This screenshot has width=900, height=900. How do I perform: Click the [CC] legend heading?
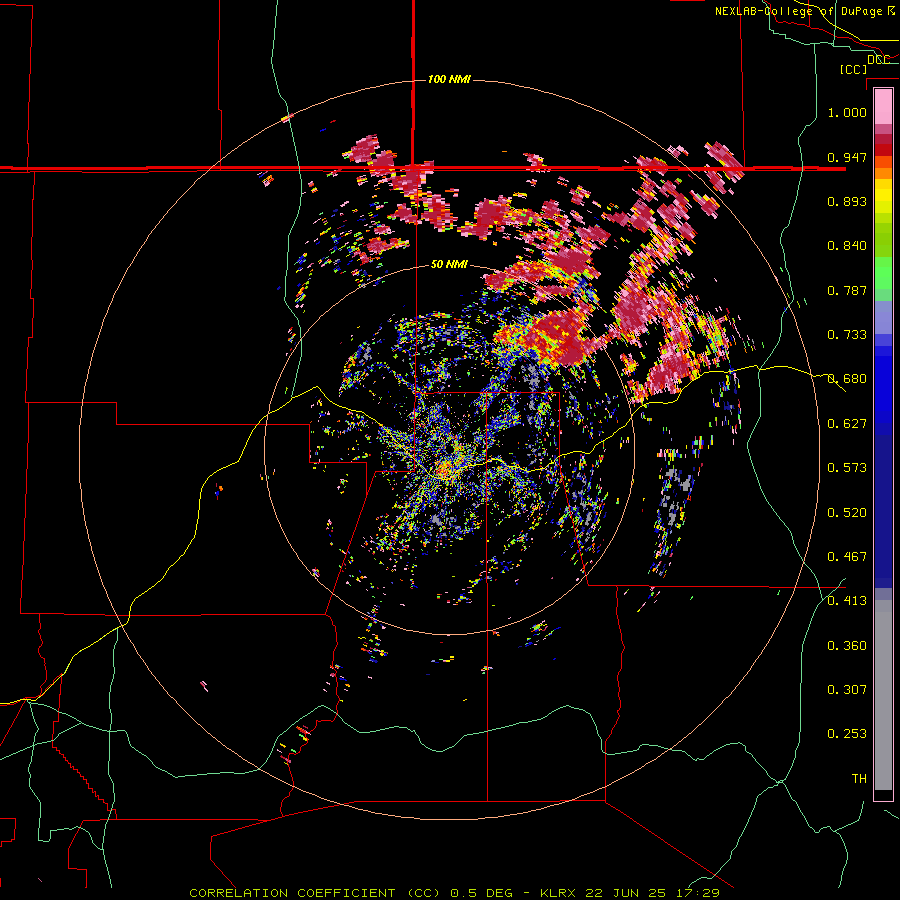(853, 69)
